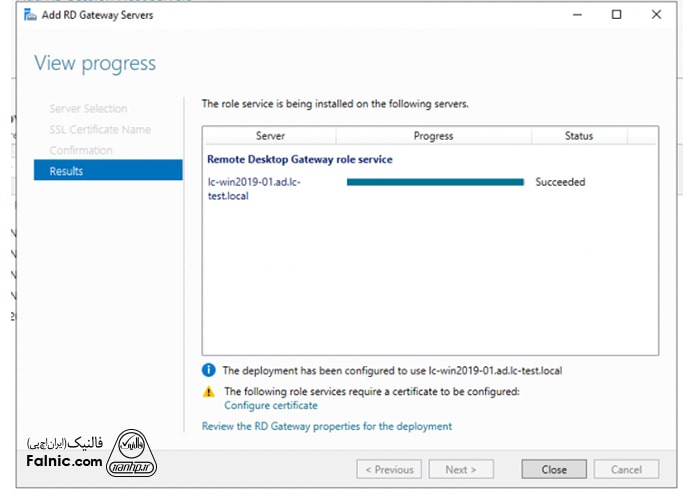
Task: Click the yellow warning triangle icon
Action: click(209, 392)
